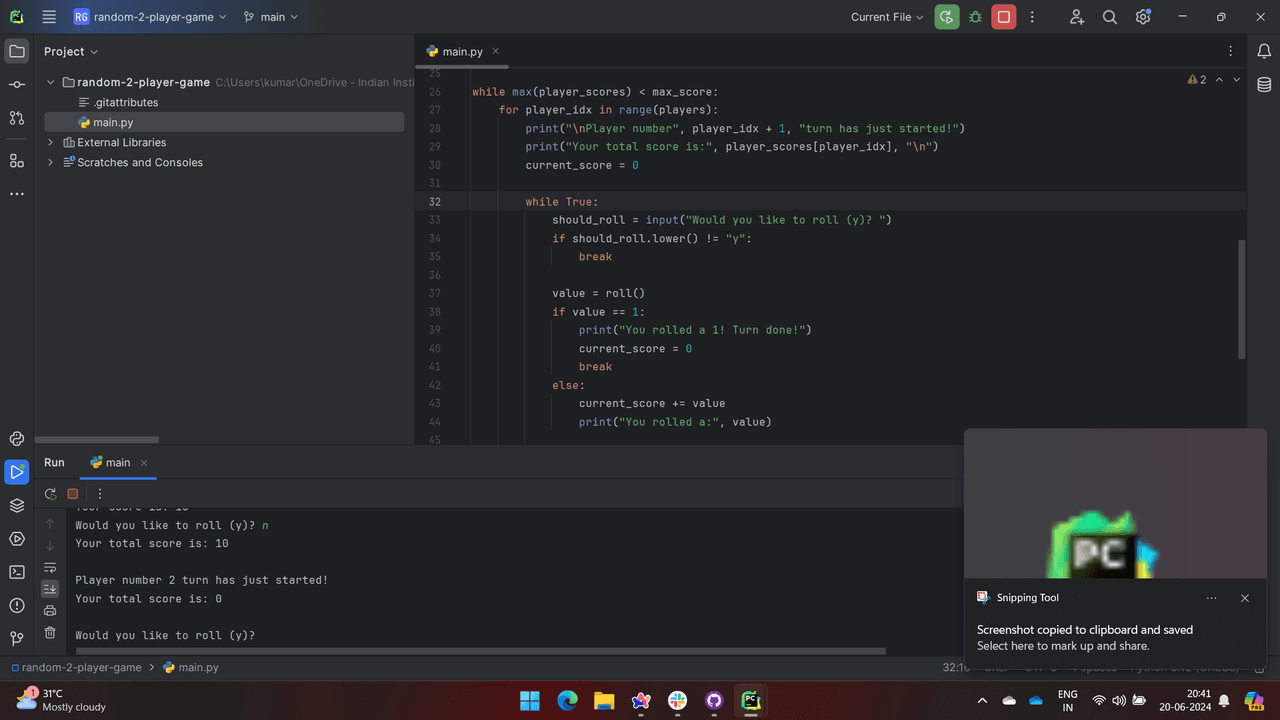Select the main.py editor tab
The image size is (1280, 720).
pos(462,51)
